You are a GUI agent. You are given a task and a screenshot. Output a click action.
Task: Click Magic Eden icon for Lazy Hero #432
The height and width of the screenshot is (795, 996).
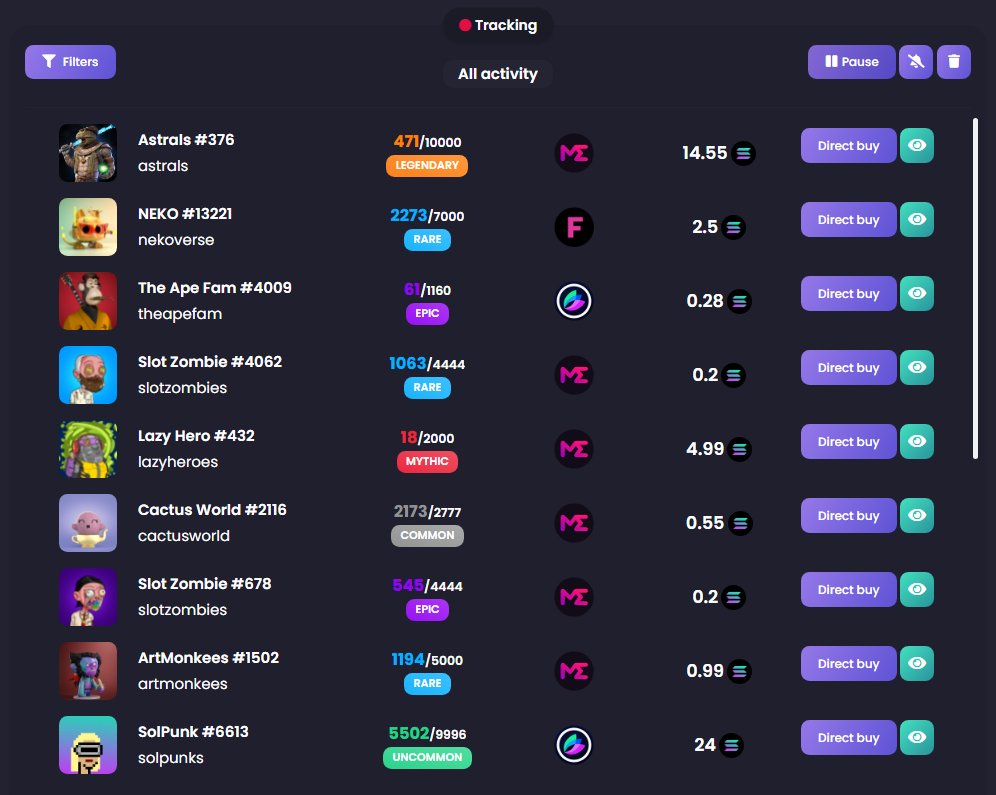(x=574, y=449)
